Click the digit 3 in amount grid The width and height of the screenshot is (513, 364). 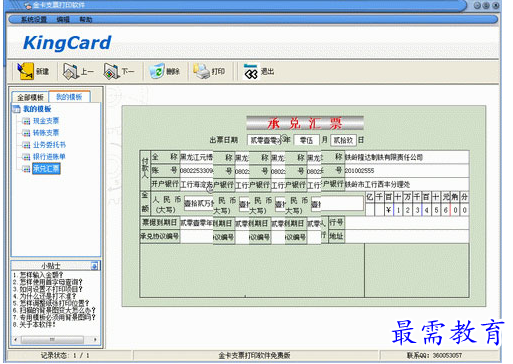pyautogui.click(x=417, y=210)
